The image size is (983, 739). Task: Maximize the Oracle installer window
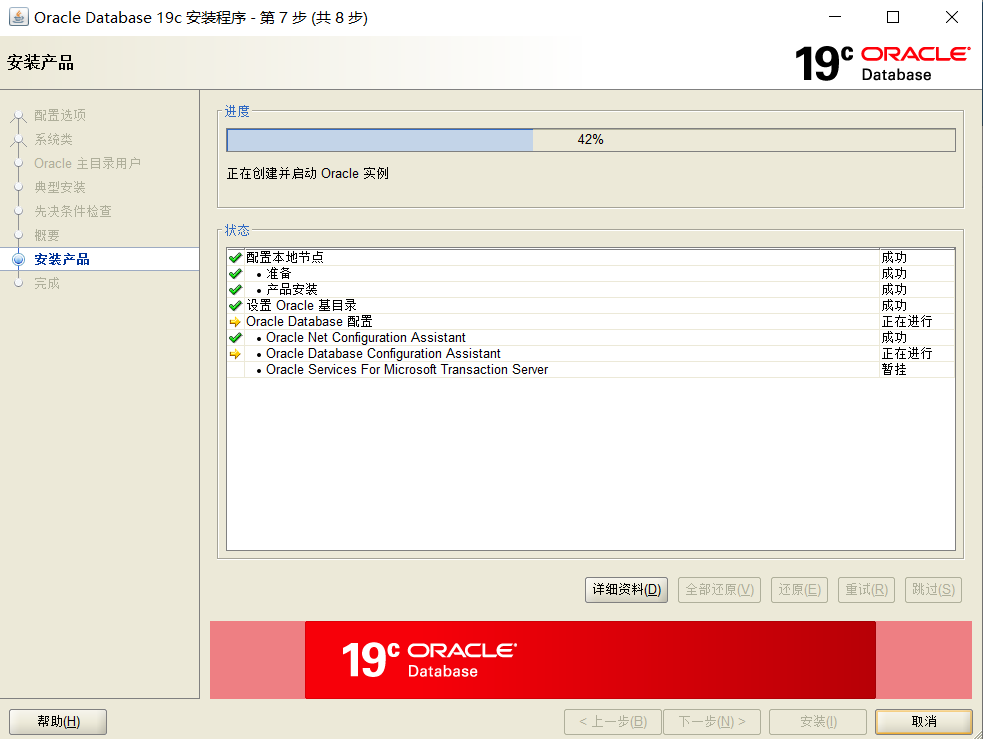click(893, 17)
